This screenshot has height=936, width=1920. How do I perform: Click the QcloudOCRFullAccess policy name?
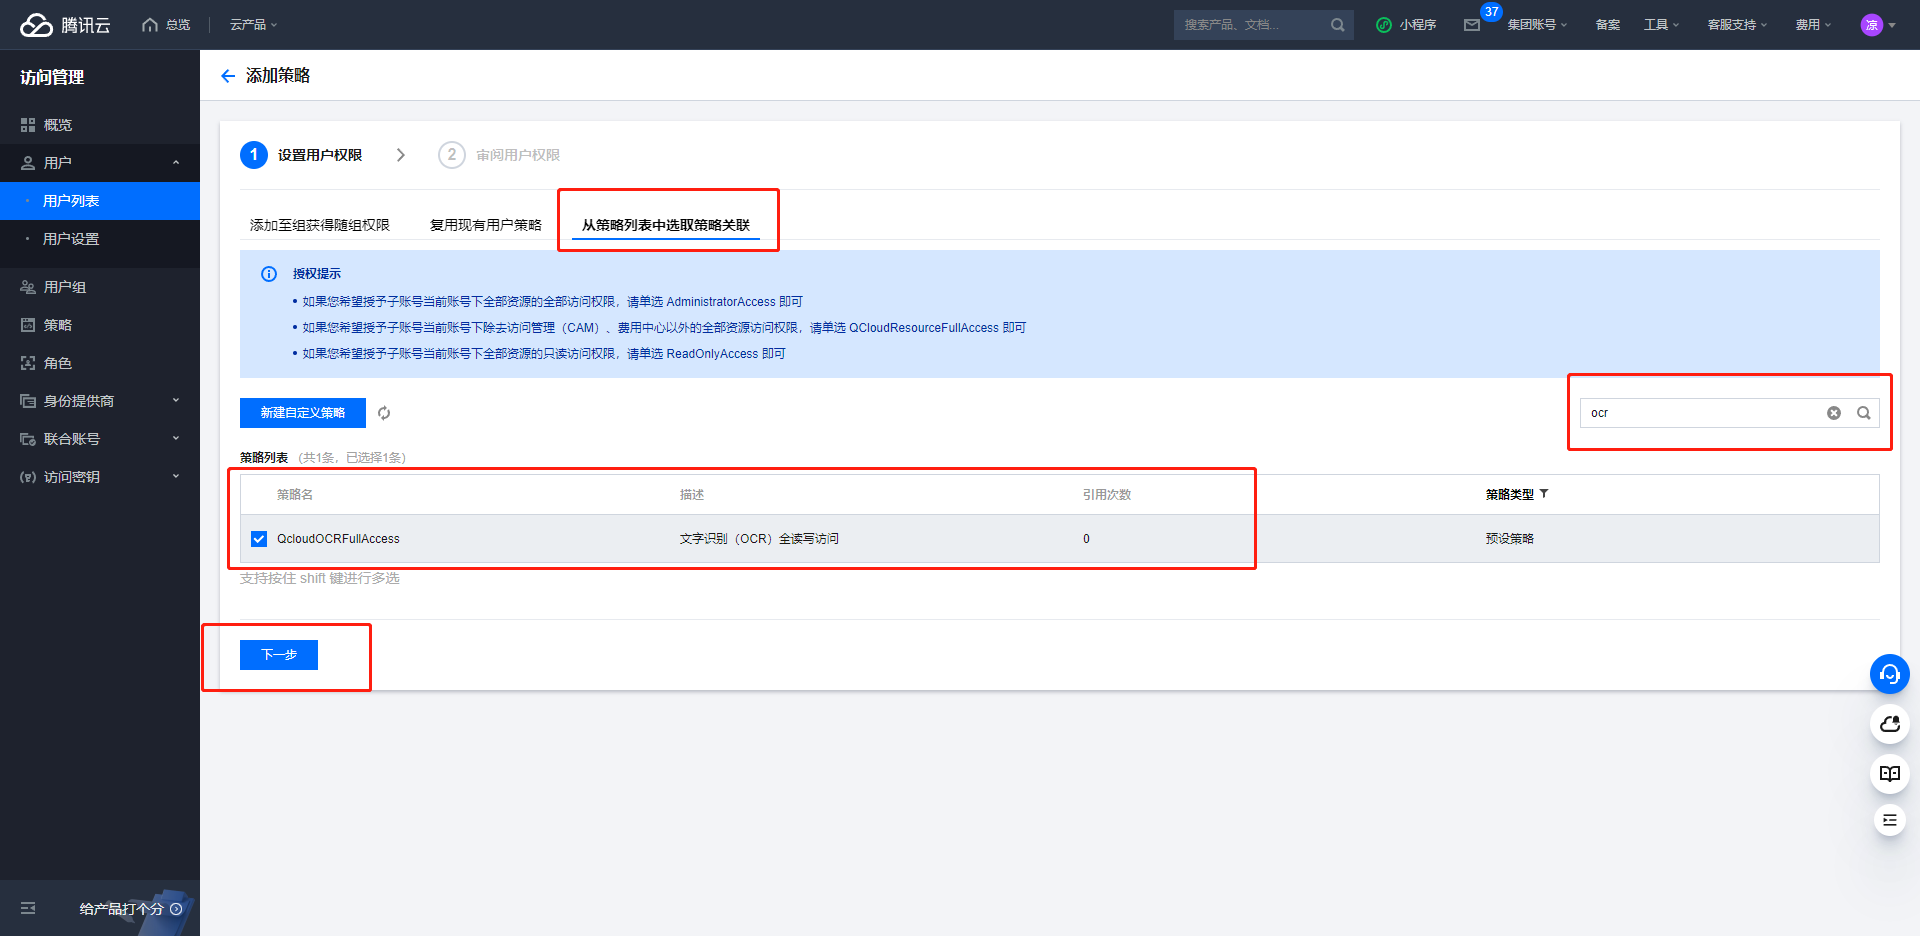(x=338, y=539)
